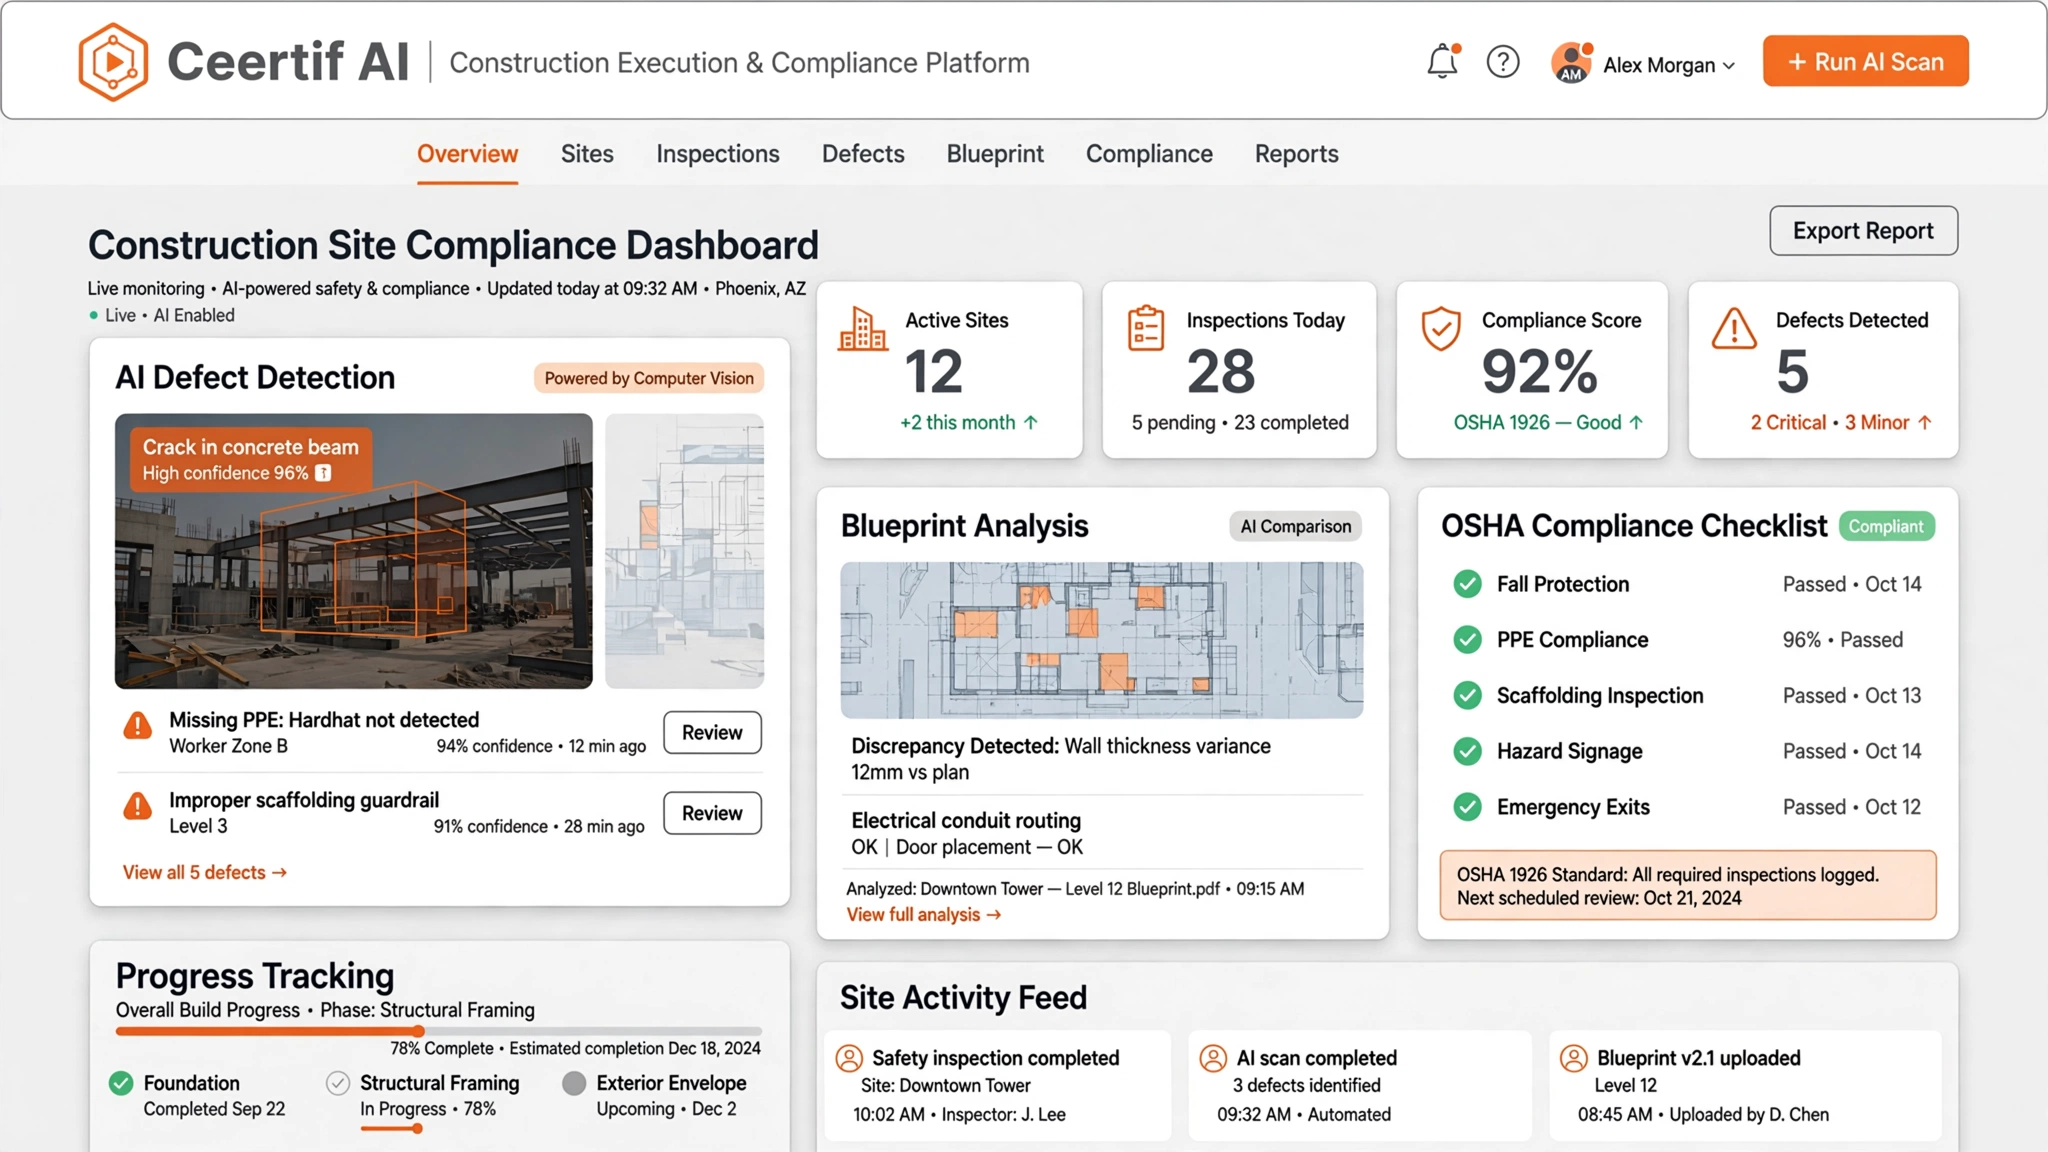Switch to the Reports tab

point(1296,154)
